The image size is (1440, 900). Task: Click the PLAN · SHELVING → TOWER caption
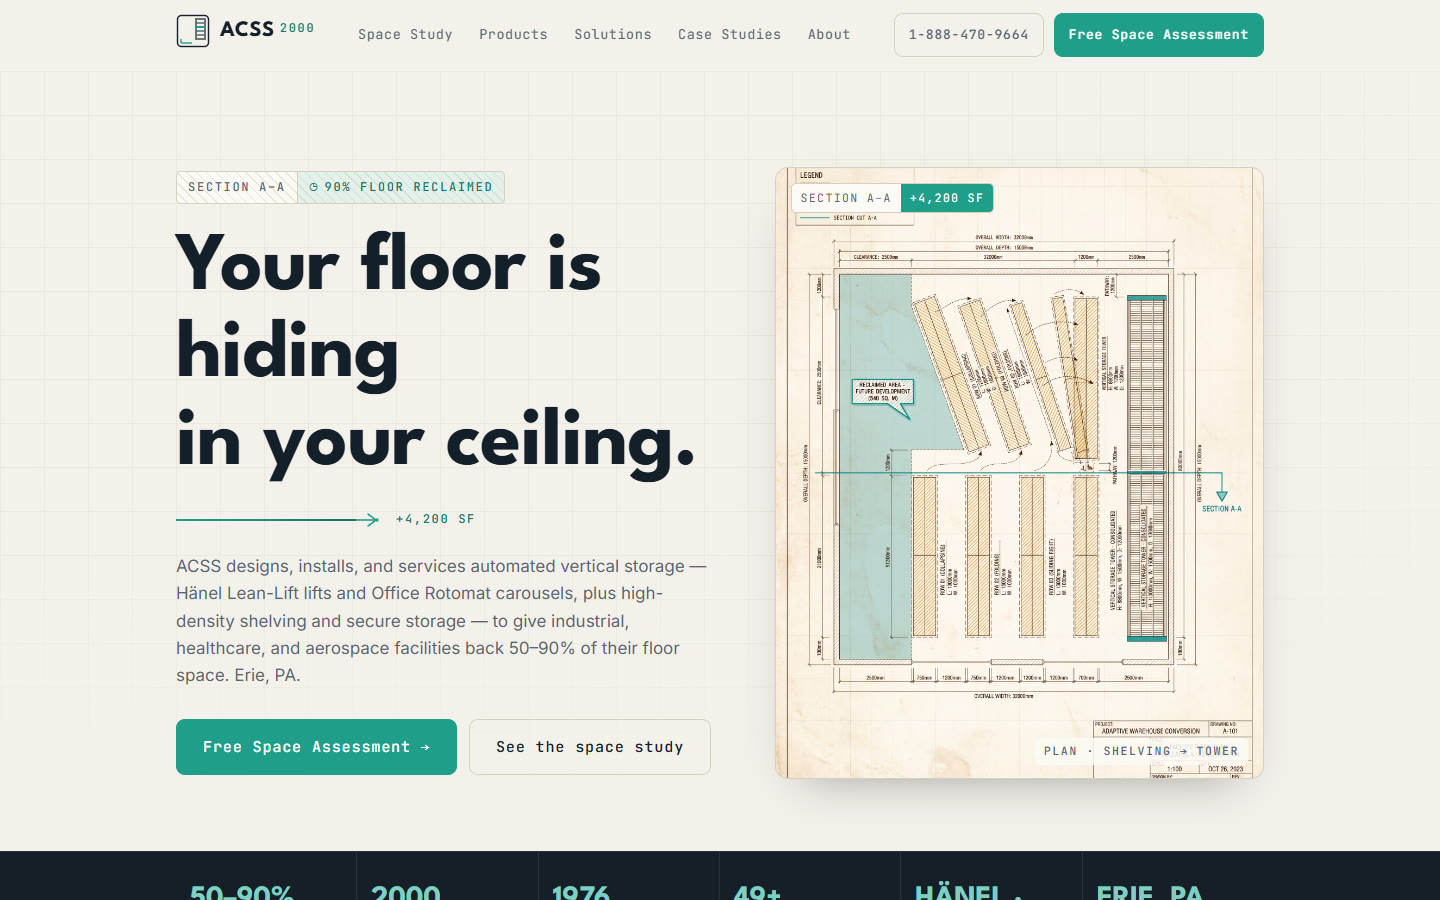coord(1141,751)
